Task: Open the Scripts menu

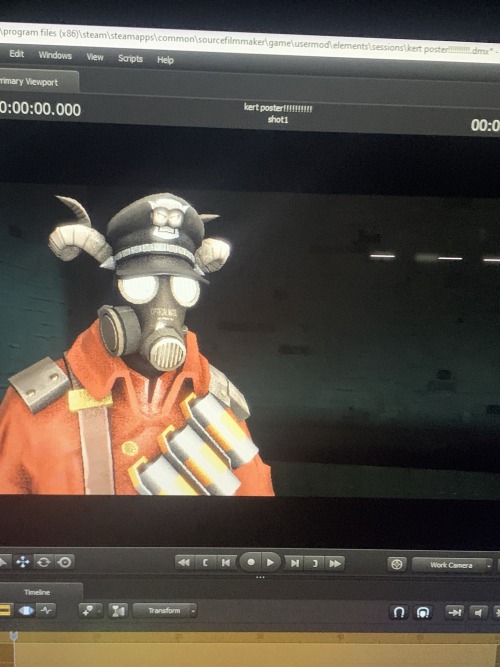Action: 130,58
